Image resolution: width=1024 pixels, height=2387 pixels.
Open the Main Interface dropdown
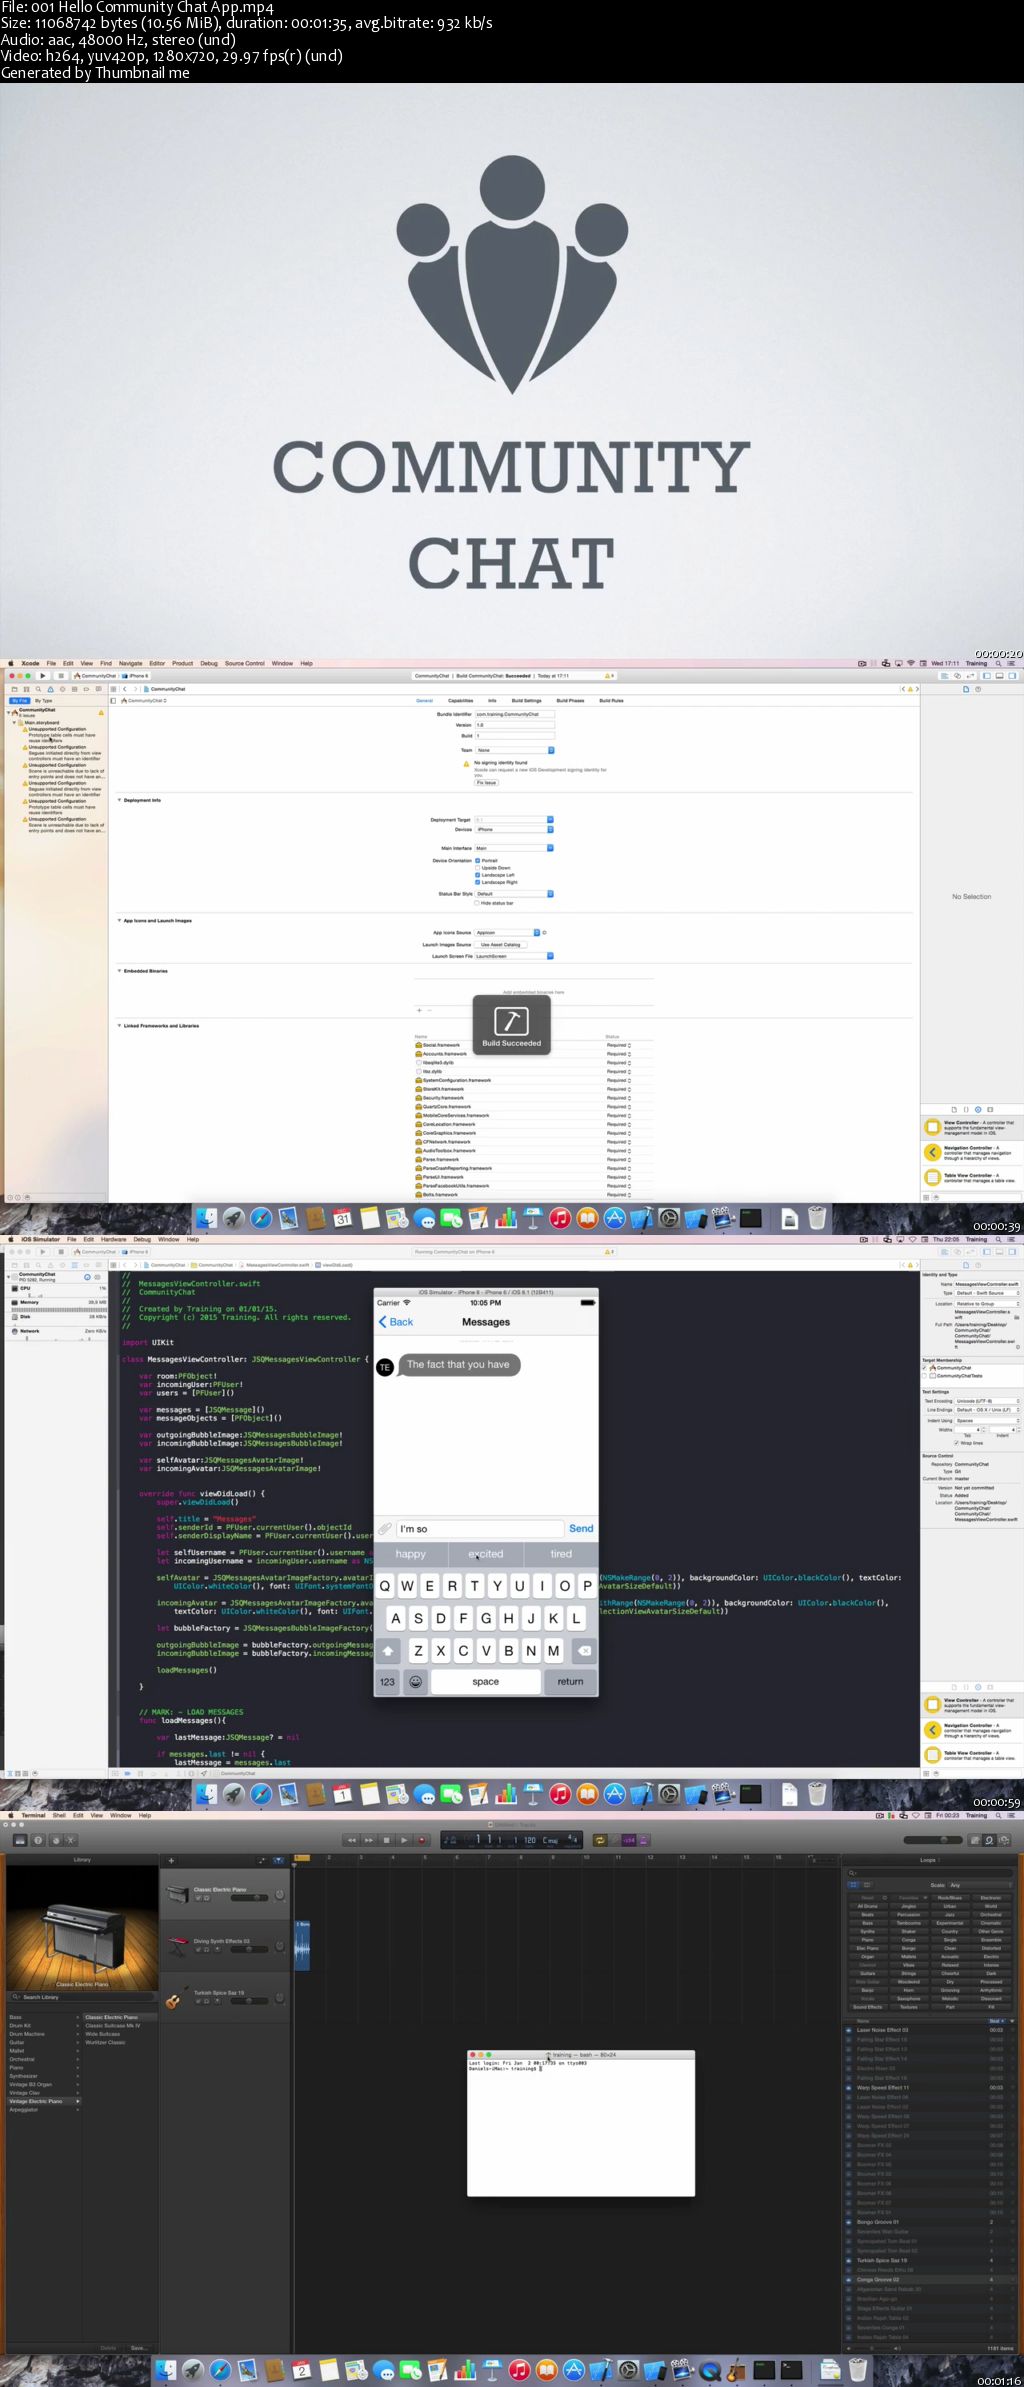coord(514,848)
